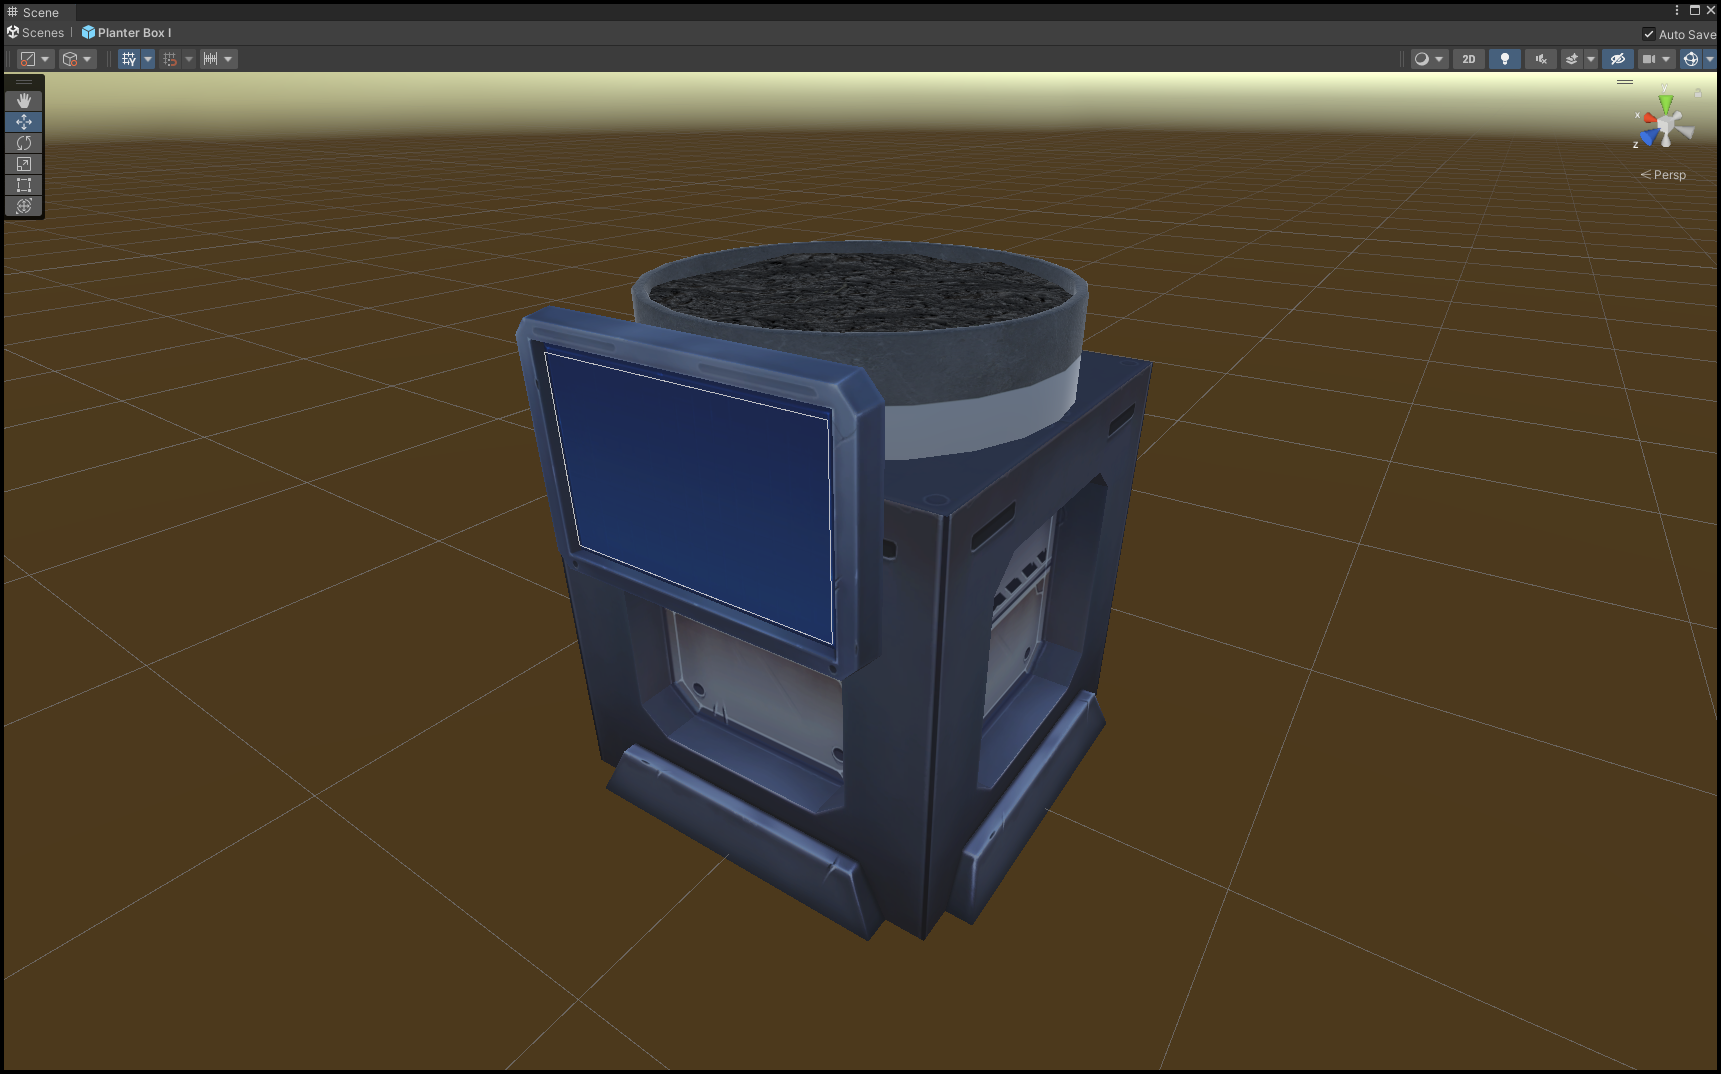
Task: Activate the Rotate tool
Action: point(23,143)
